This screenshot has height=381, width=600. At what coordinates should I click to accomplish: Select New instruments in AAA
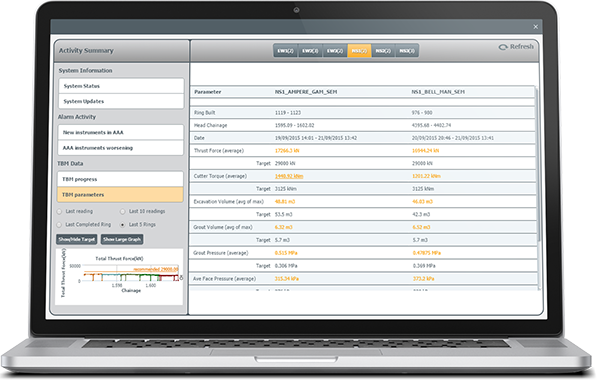pyautogui.click(x=121, y=132)
